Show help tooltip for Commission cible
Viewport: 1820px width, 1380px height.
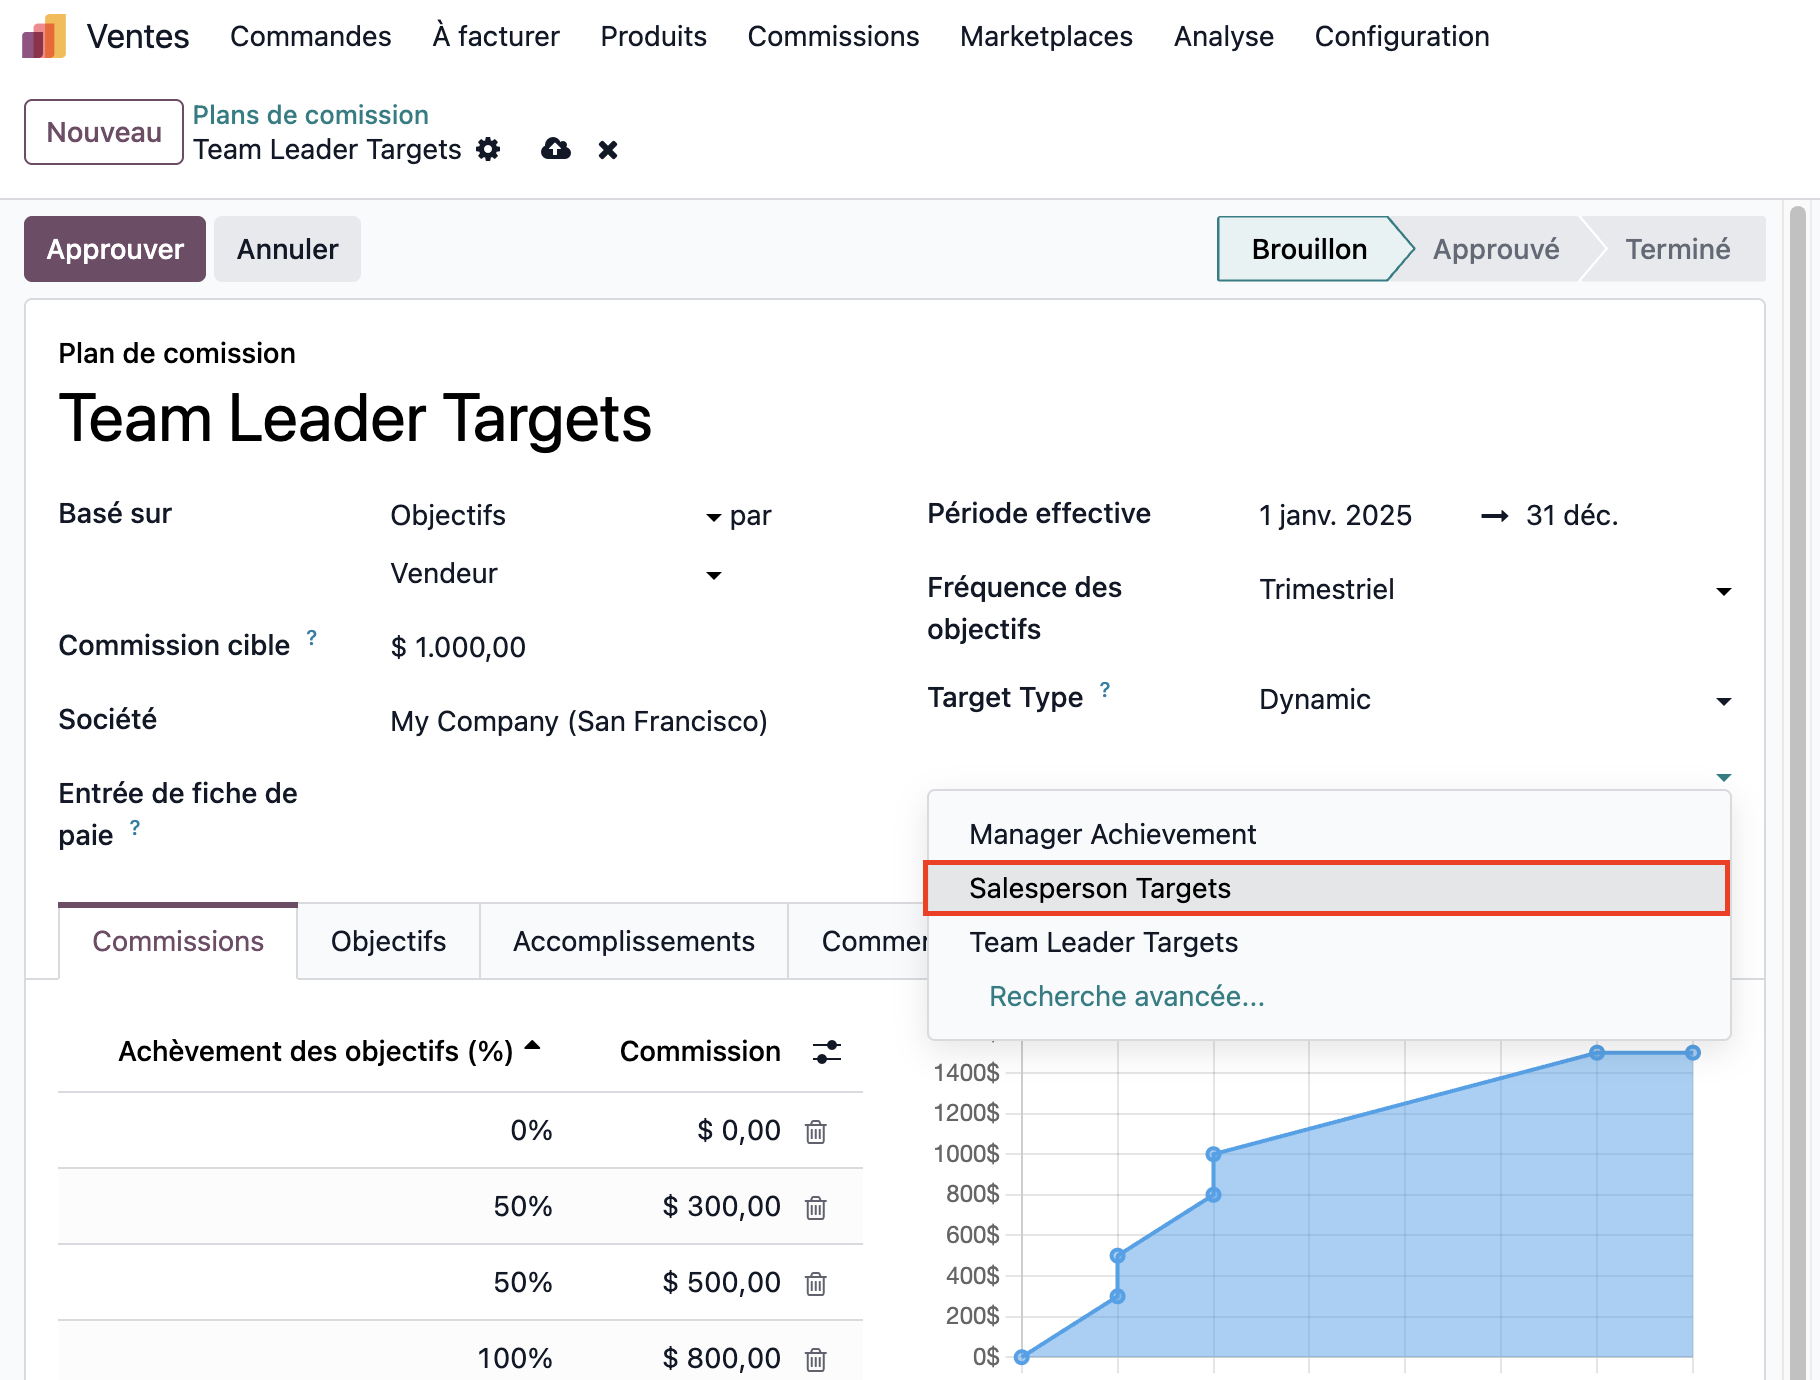(312, 637)
